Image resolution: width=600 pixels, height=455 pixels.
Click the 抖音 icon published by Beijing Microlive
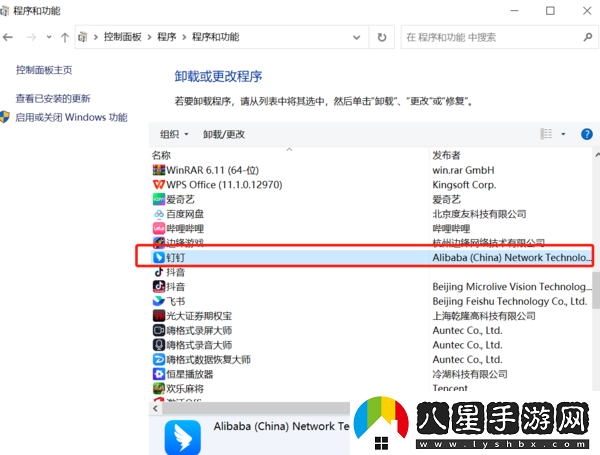(159, 287)
